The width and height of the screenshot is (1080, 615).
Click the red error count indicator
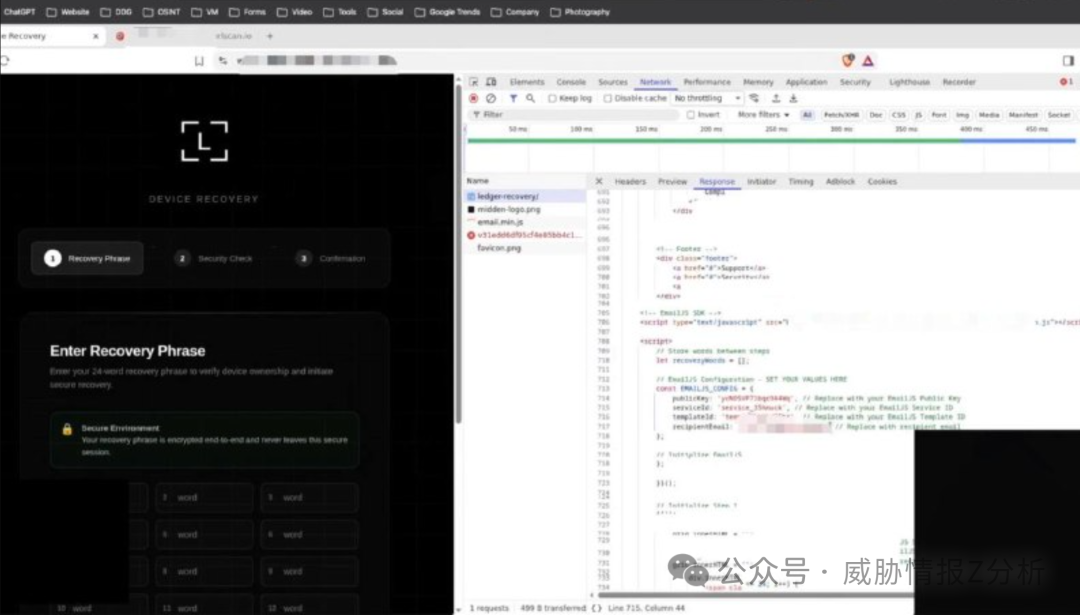[x=1066, y=82]
